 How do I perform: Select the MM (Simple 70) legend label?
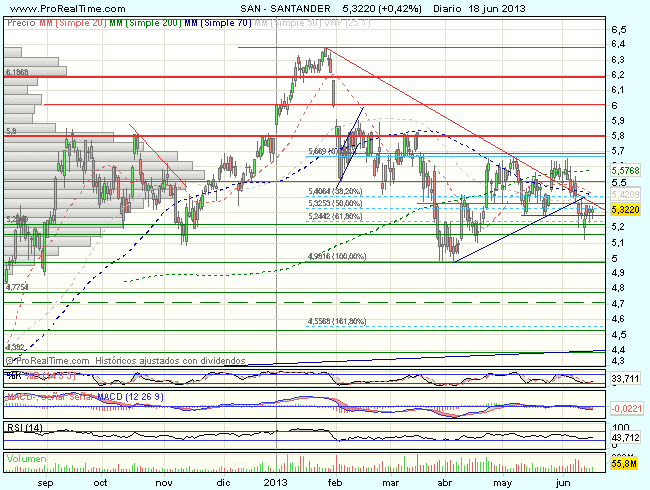[x=222, y=20]
